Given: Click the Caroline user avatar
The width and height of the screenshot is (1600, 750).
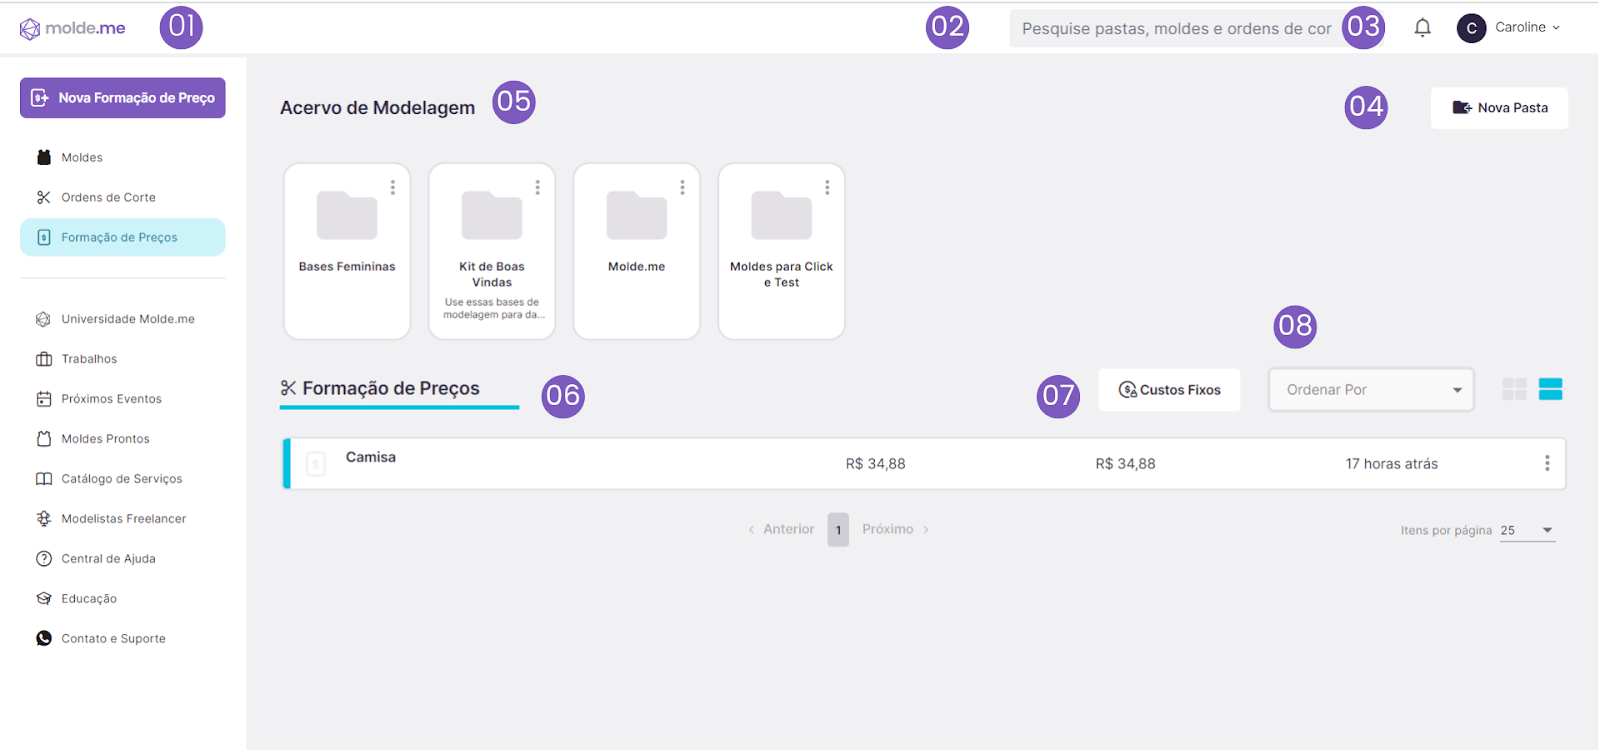Looking at the screenshot, I should 1471,28.
